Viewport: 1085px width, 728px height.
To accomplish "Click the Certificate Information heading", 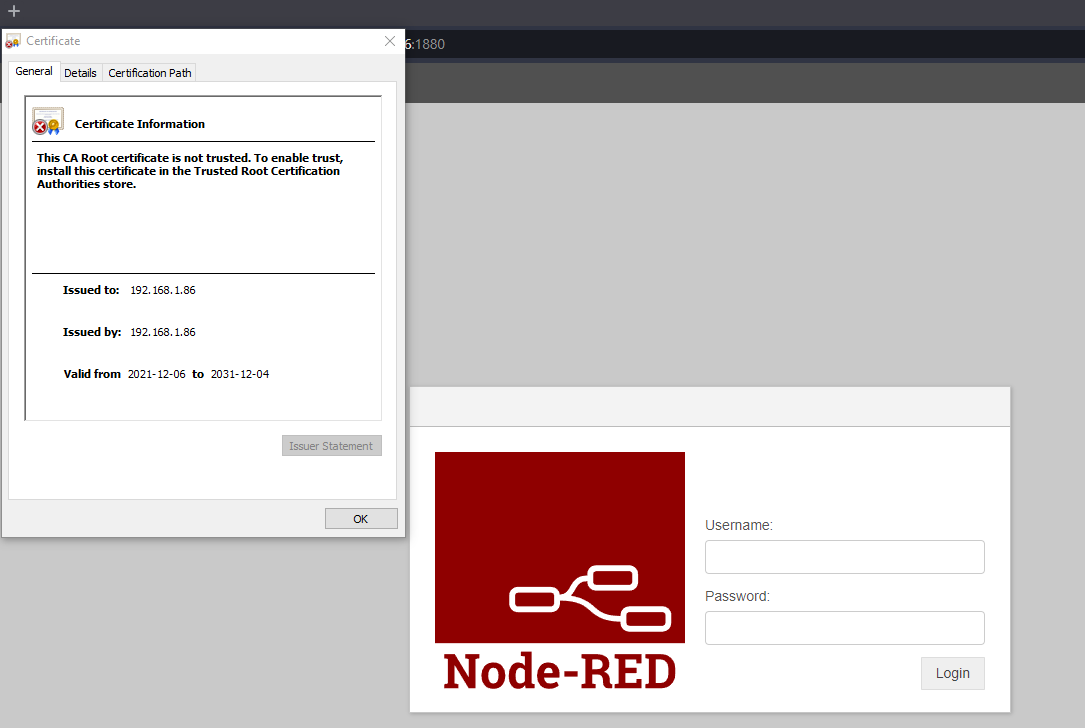I will [140, 124].
